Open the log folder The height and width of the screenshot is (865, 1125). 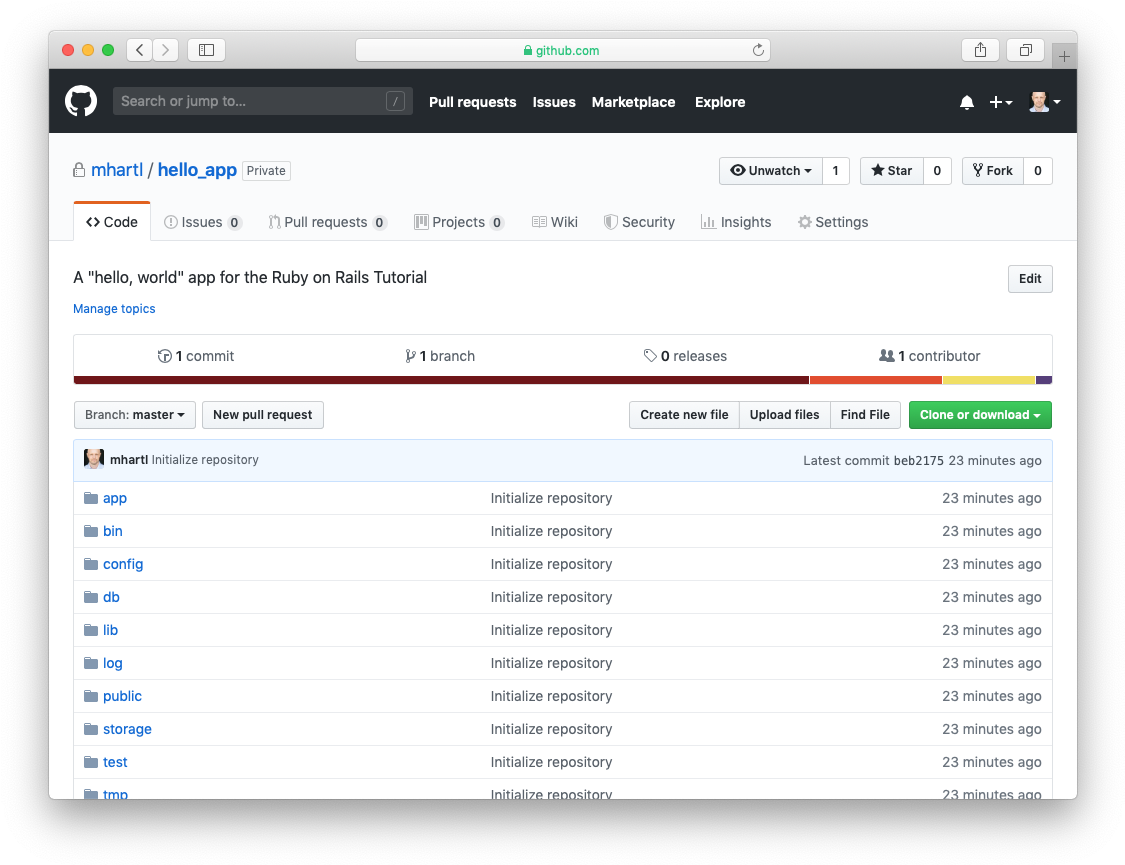click(113, 663)
